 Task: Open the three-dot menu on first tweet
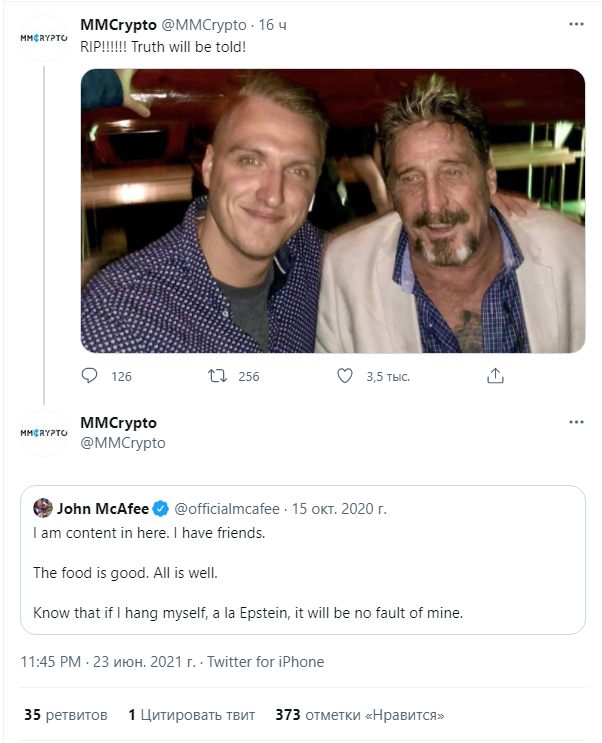[576, 24]
